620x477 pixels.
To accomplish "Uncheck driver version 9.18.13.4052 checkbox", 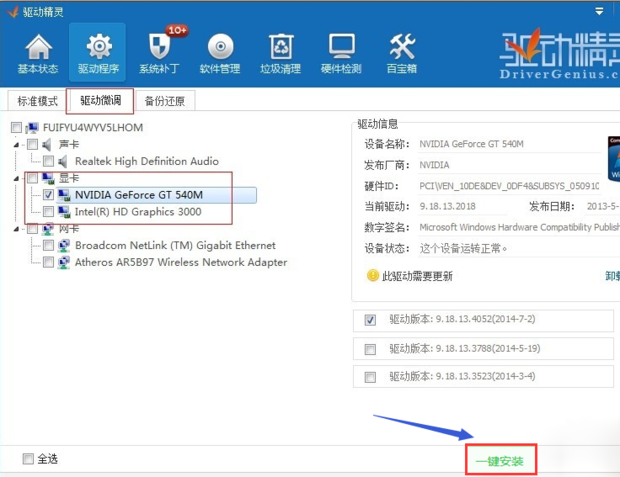I will 370,320.
